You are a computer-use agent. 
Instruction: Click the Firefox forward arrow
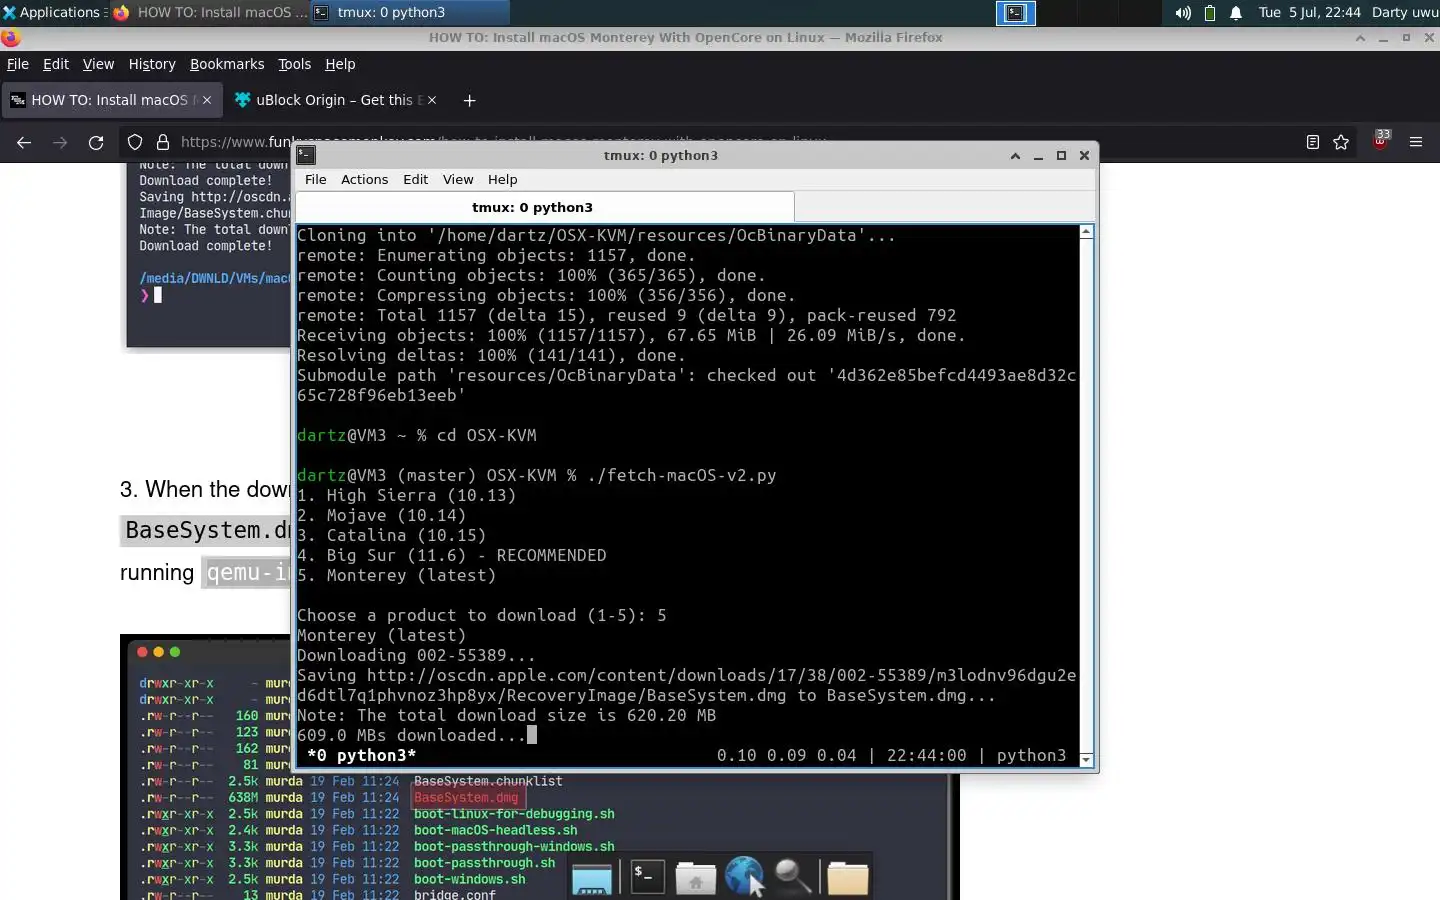click(60, 142)
